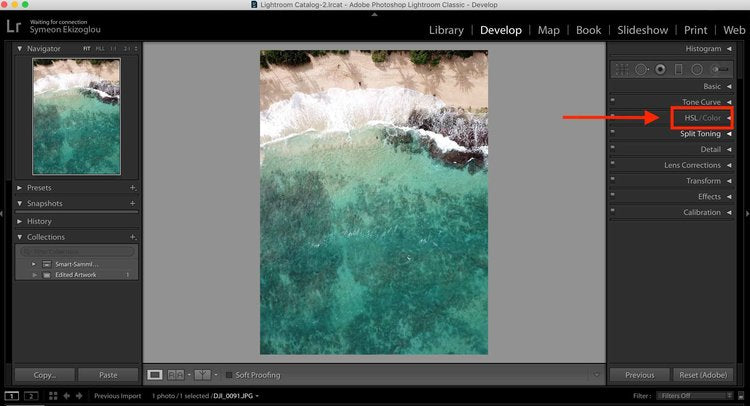
Task: Open the Map module
Action: pos(549,30)
